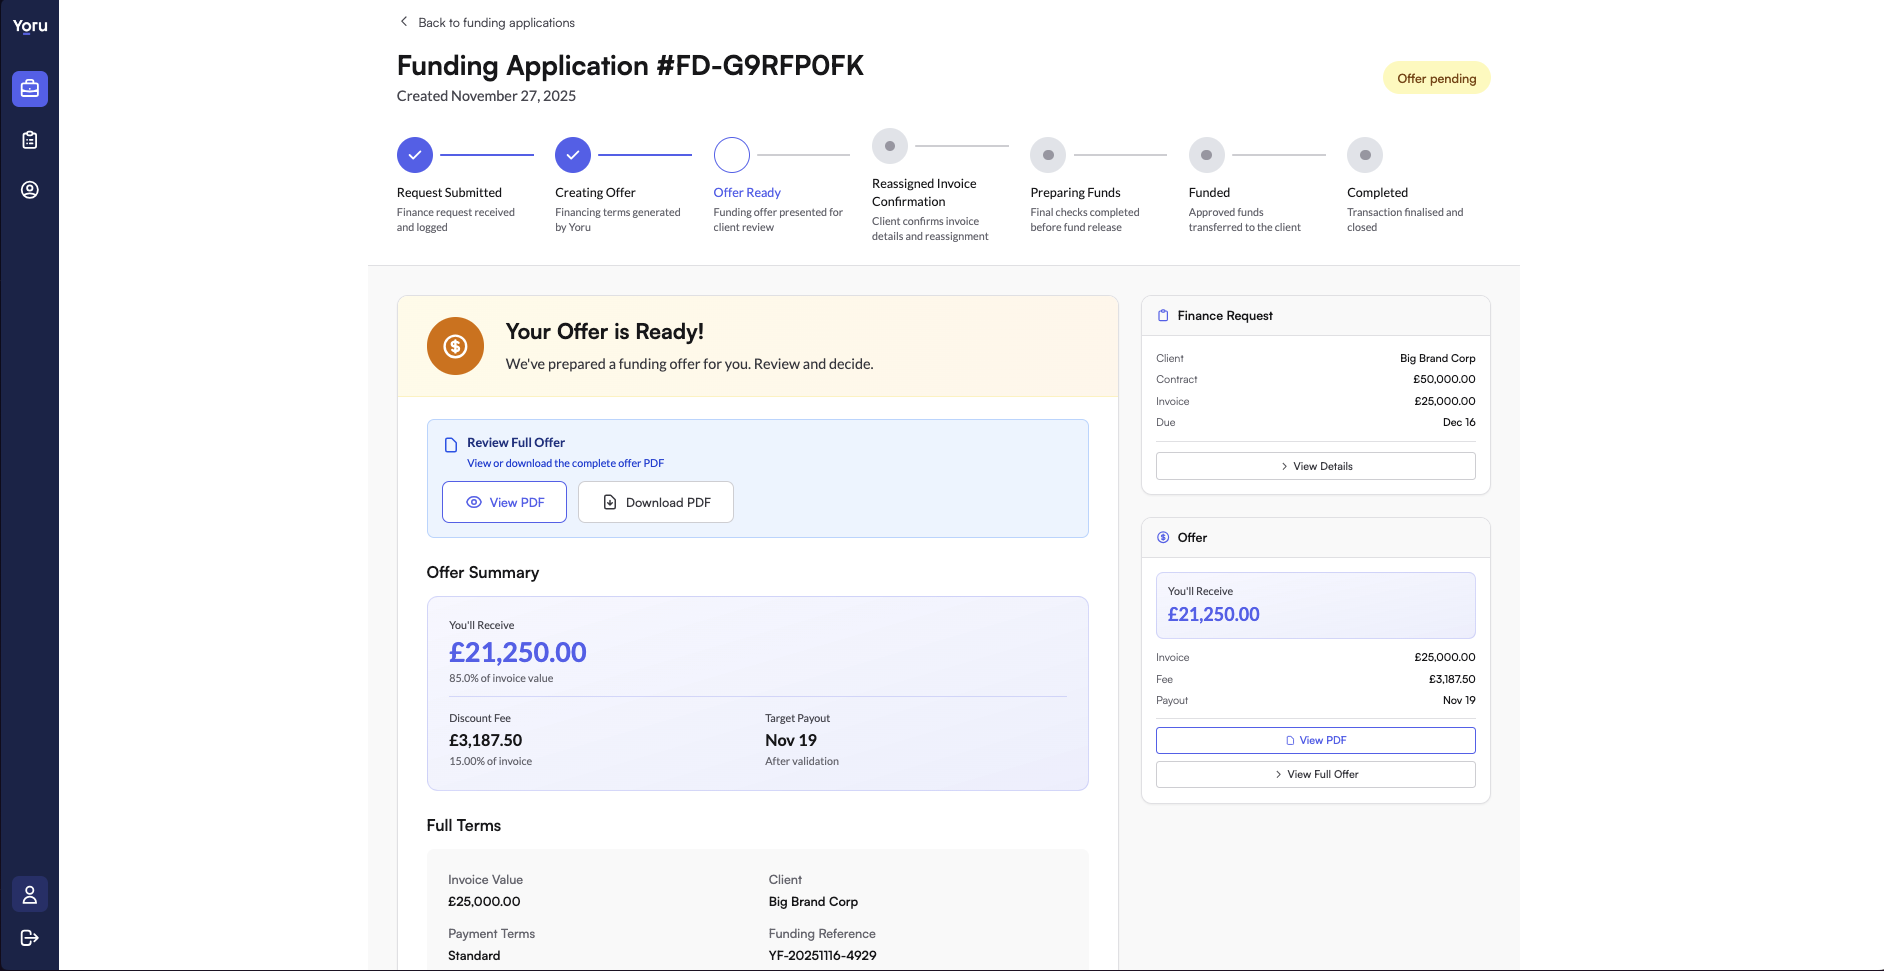Open the offer with the View PDF button
Viewport: 1884px width, 971px height.
click(504, 502)
